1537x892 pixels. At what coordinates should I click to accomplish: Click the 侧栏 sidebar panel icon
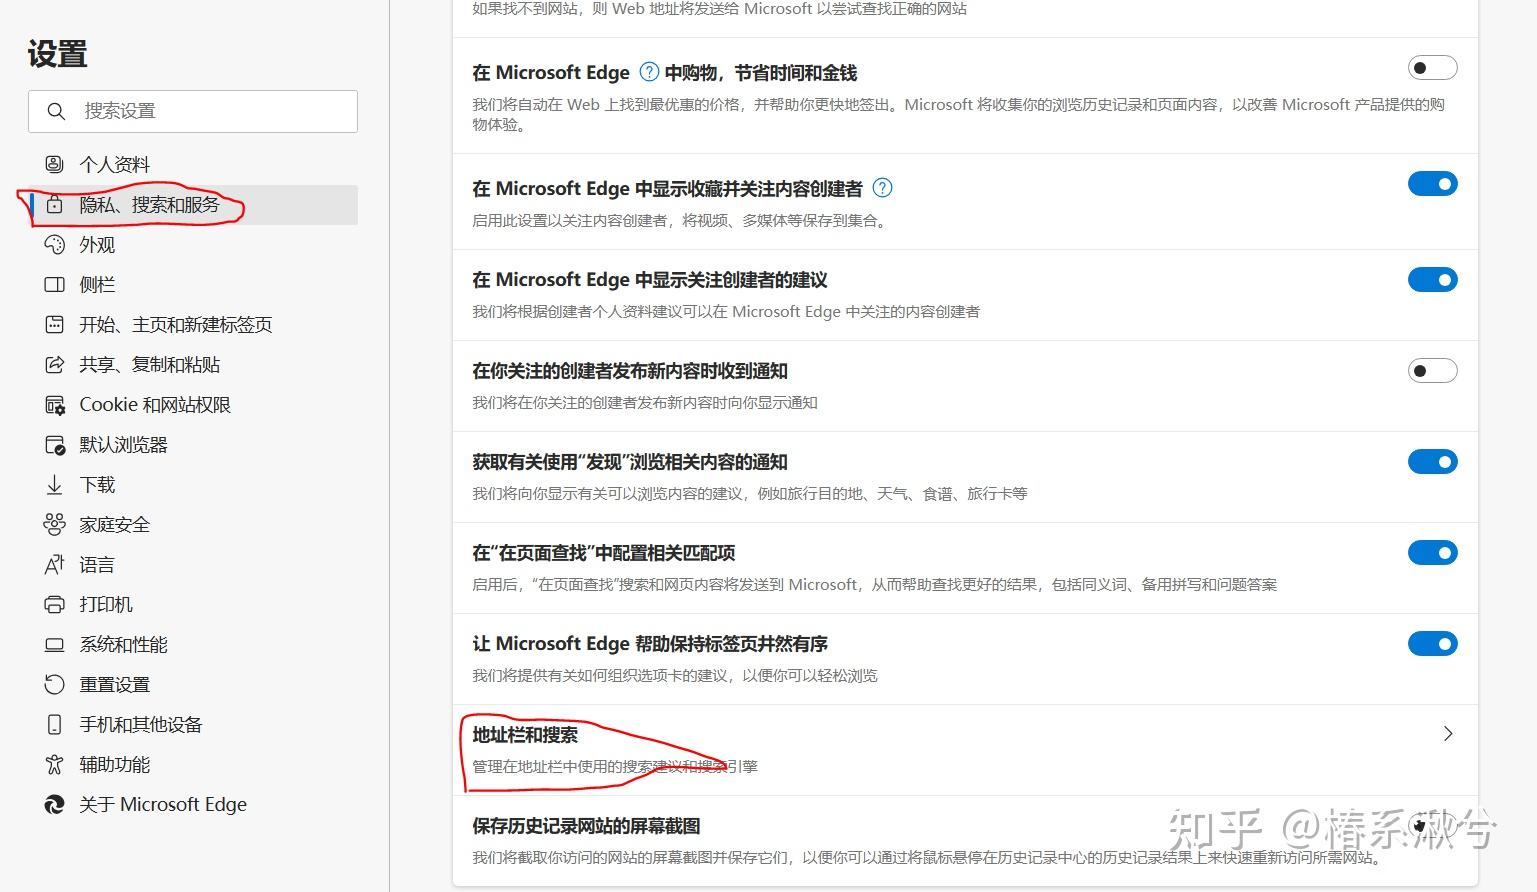(x=54, y=284)
